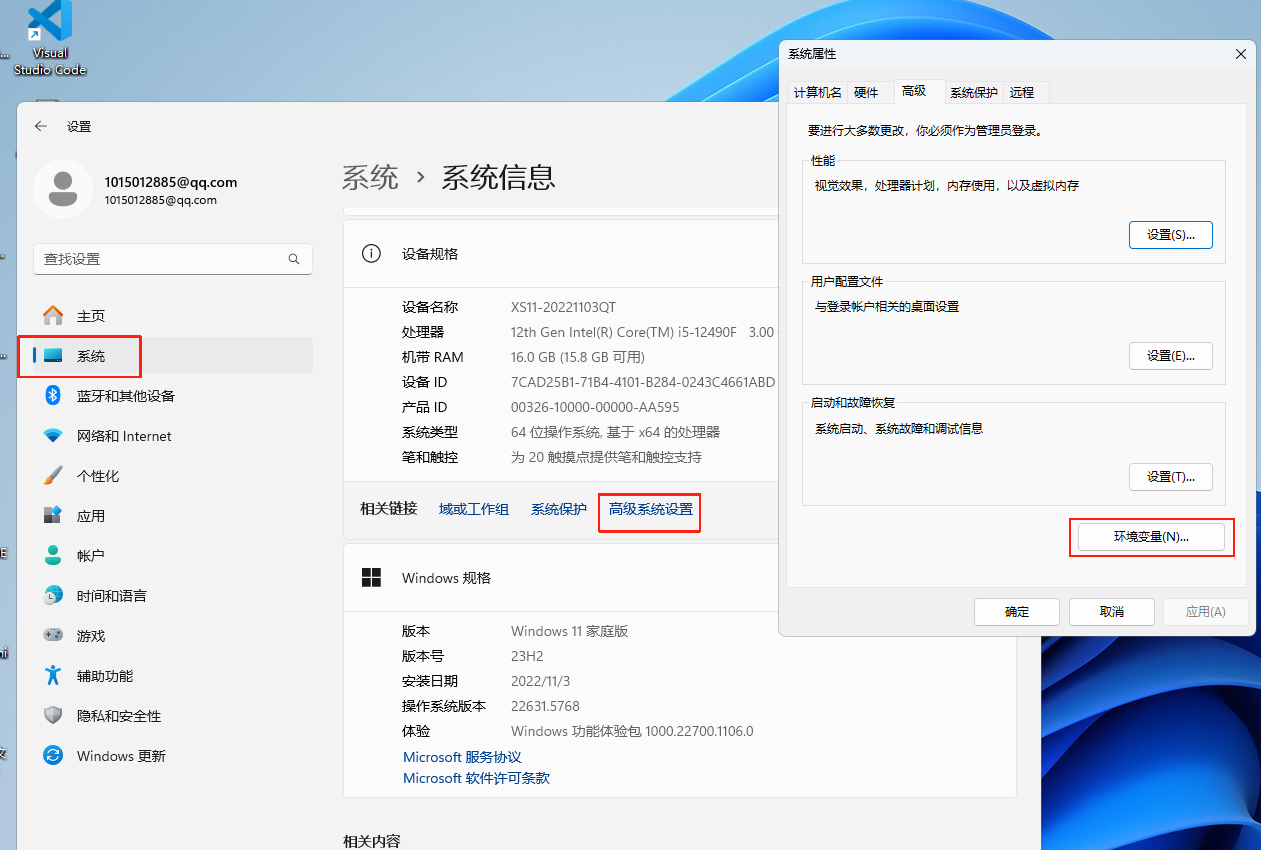Open 高级系统设置 link

650,509
